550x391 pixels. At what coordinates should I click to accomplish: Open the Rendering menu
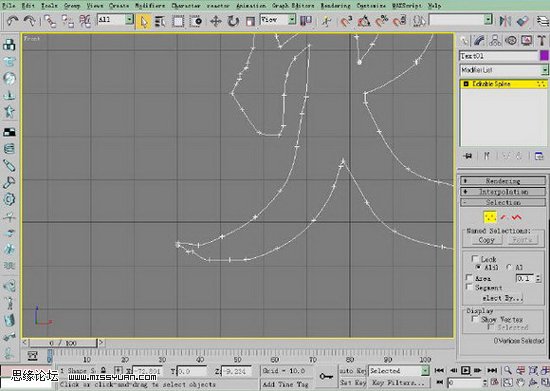[335, 6]
